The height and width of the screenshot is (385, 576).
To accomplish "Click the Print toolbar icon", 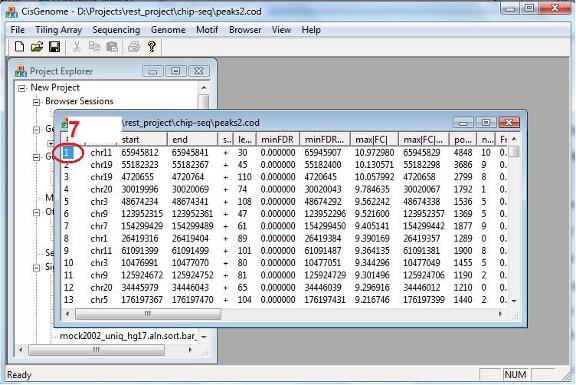I will 134,47.
